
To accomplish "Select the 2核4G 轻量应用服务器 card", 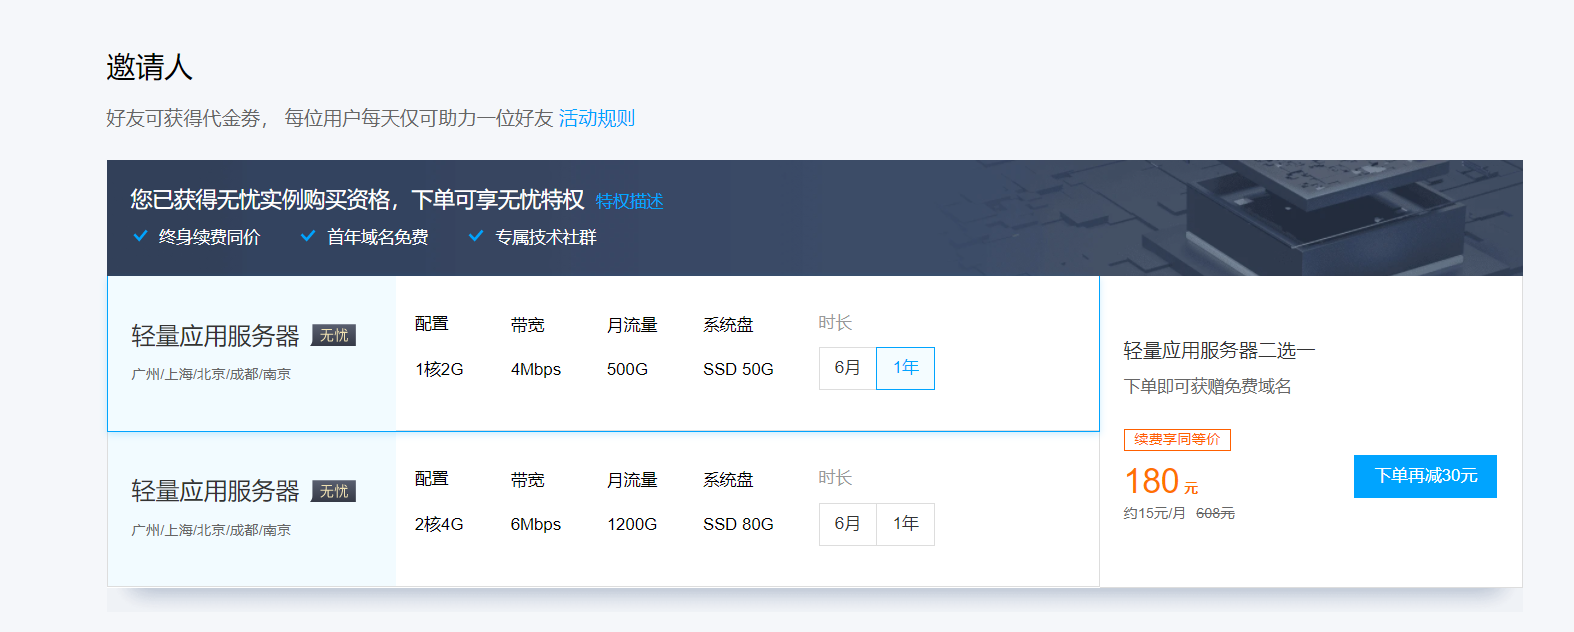I will coord(603,509).
